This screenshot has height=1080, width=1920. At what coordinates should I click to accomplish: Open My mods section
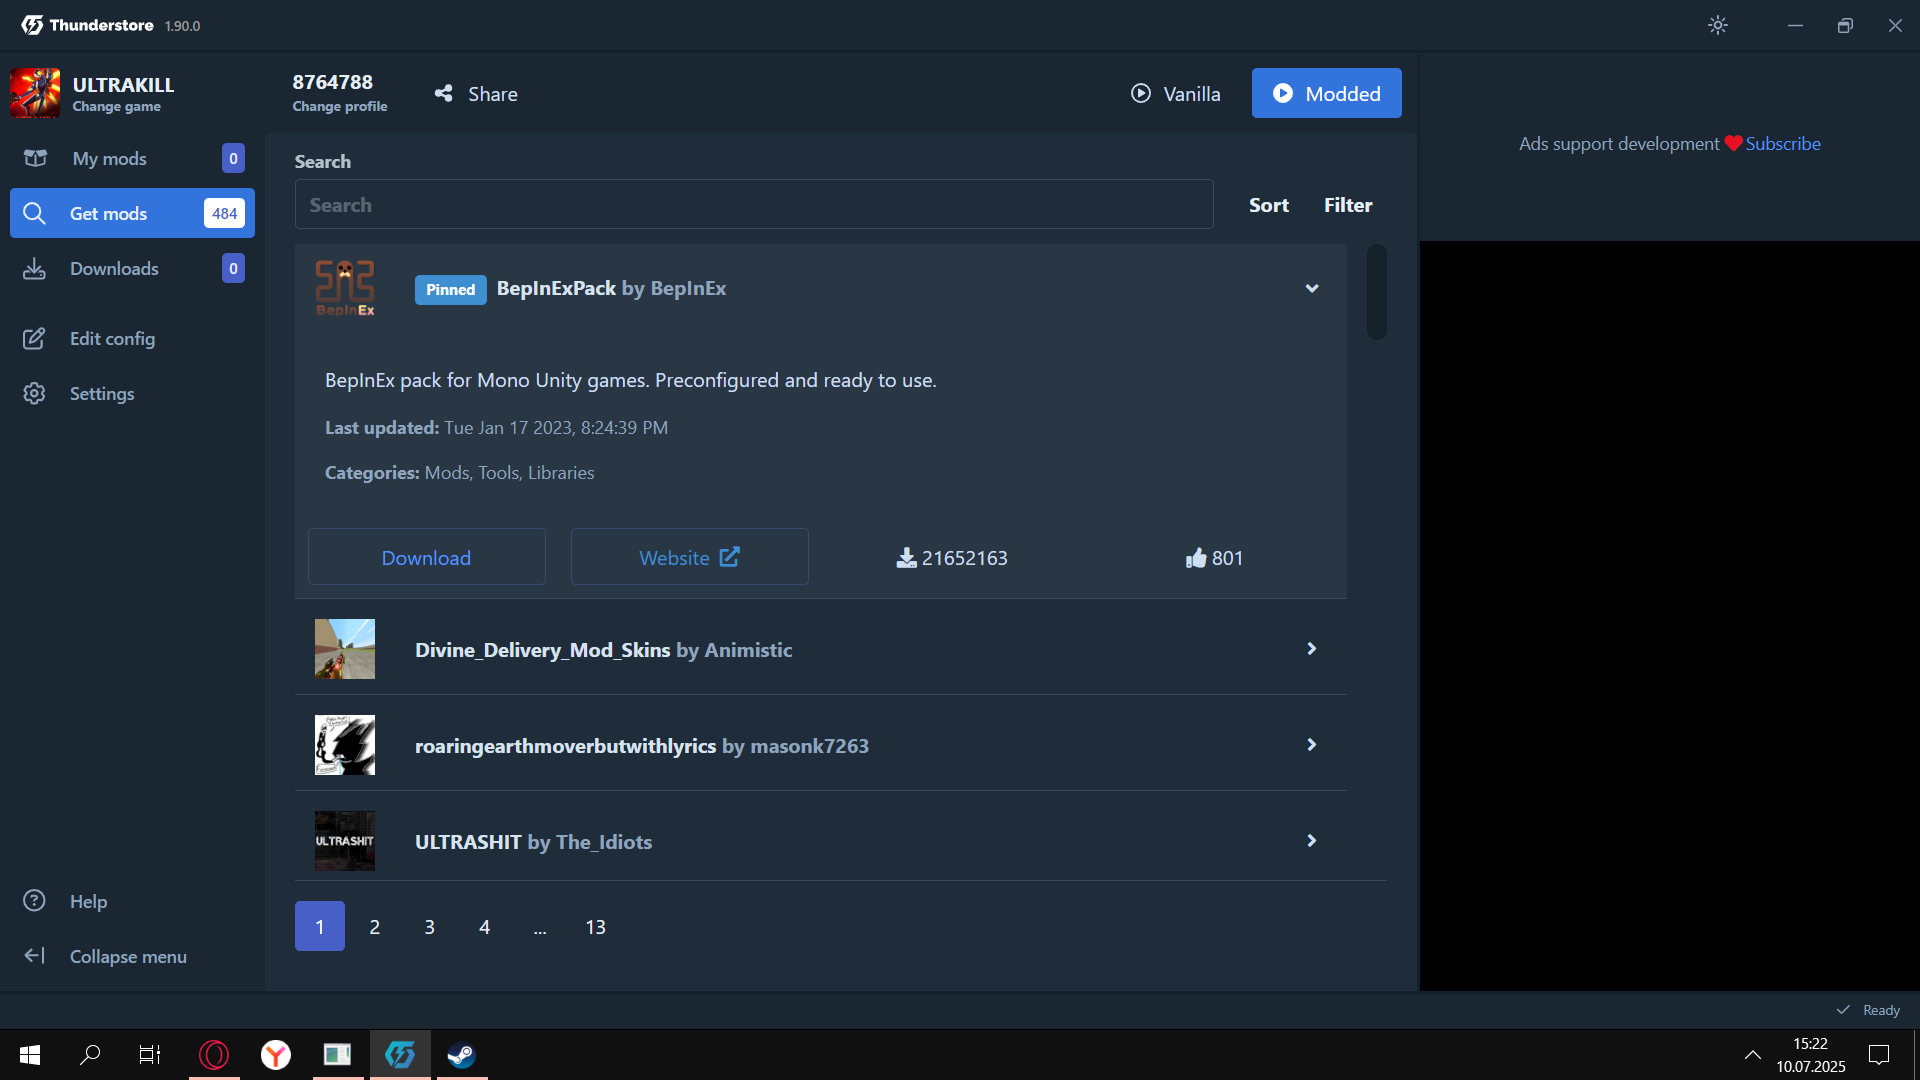point(132,158)
